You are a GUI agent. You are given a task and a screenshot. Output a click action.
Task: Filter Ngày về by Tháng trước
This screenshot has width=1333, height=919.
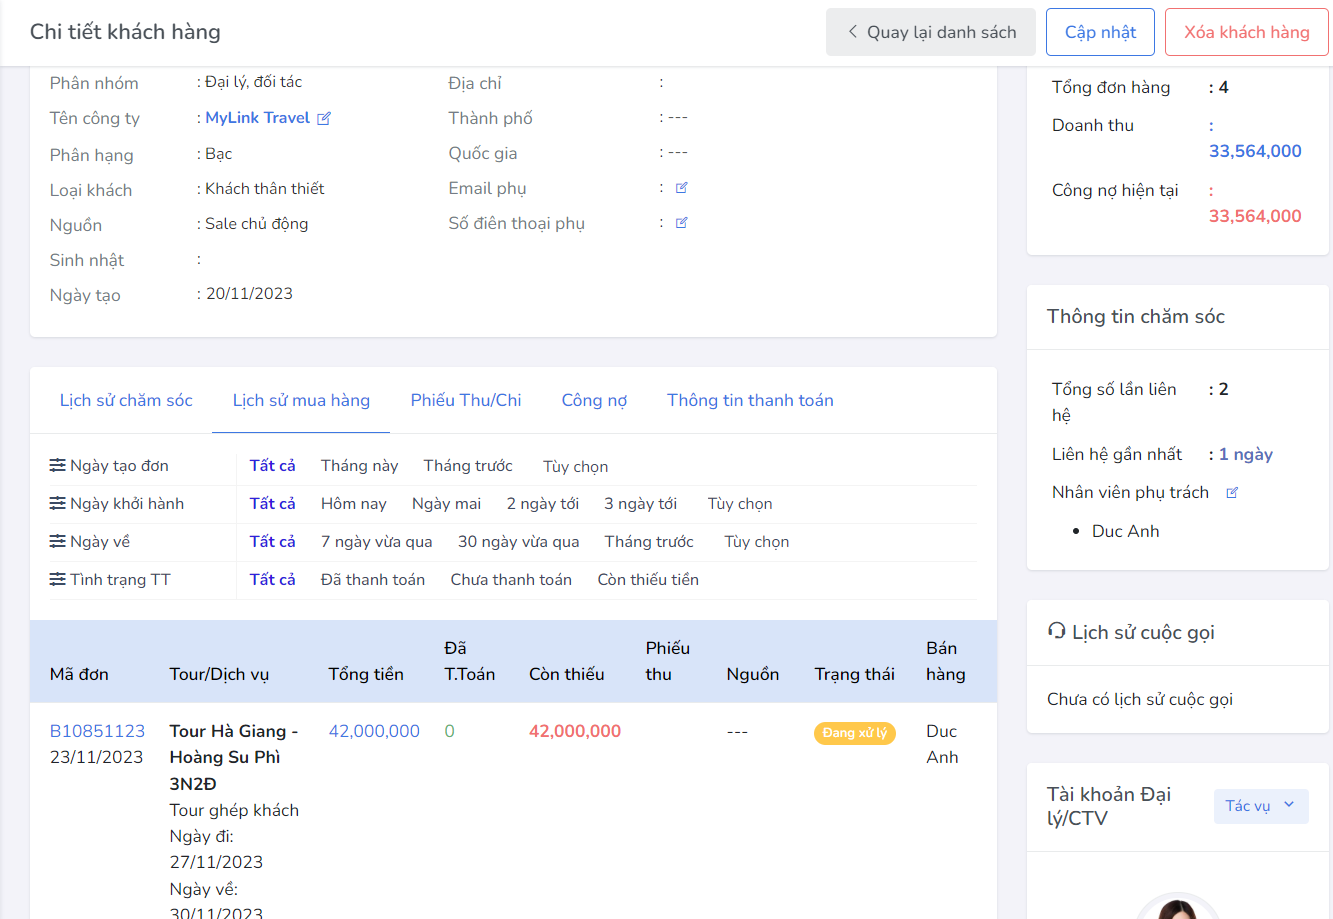point(649,542)
